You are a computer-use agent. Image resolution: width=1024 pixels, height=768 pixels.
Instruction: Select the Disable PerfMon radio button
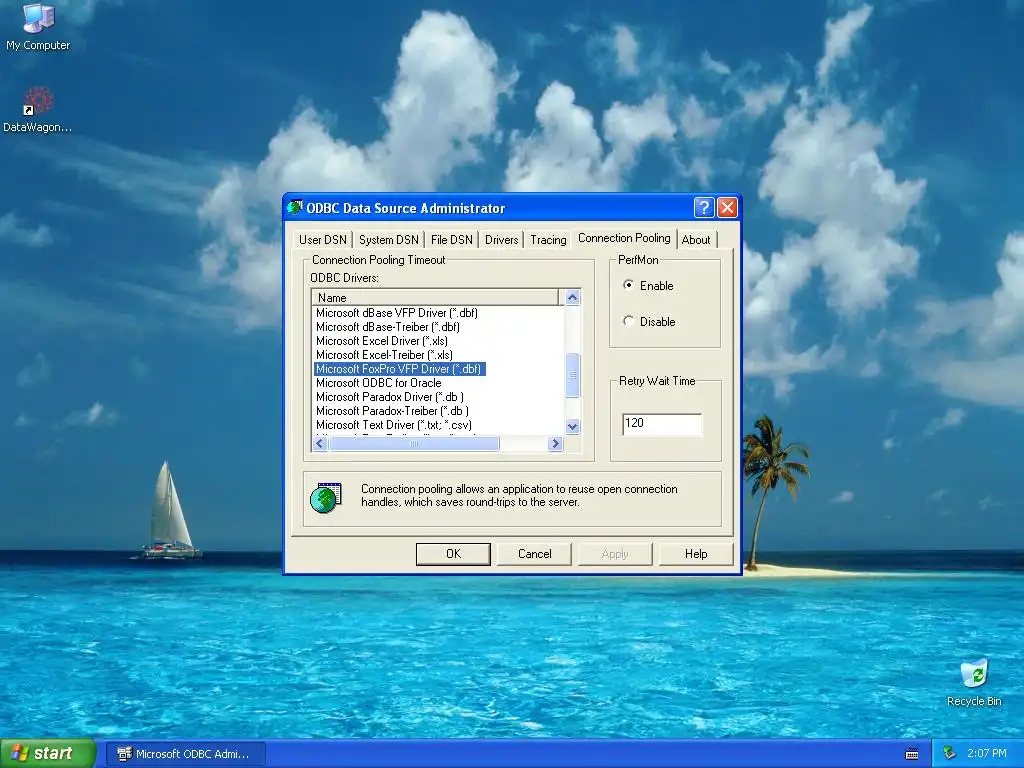(x=628, y=321)
